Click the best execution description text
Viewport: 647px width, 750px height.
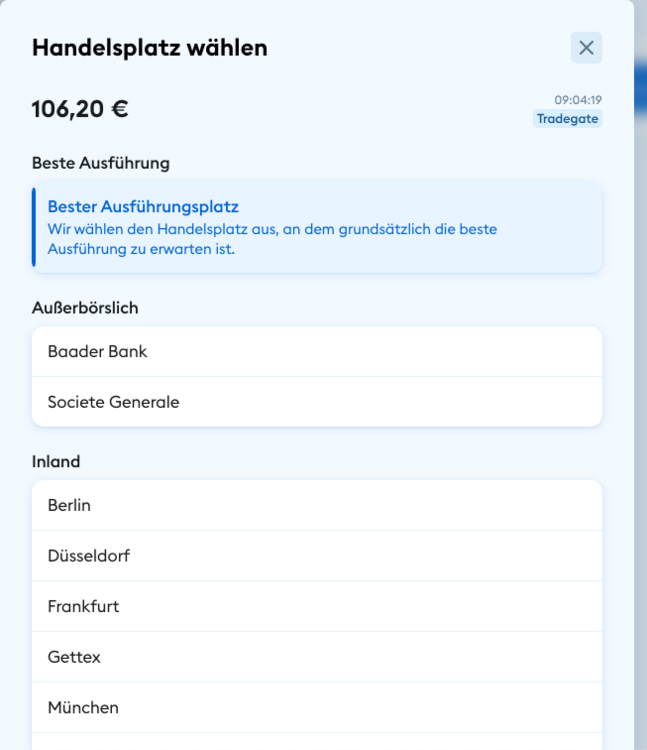272,239
